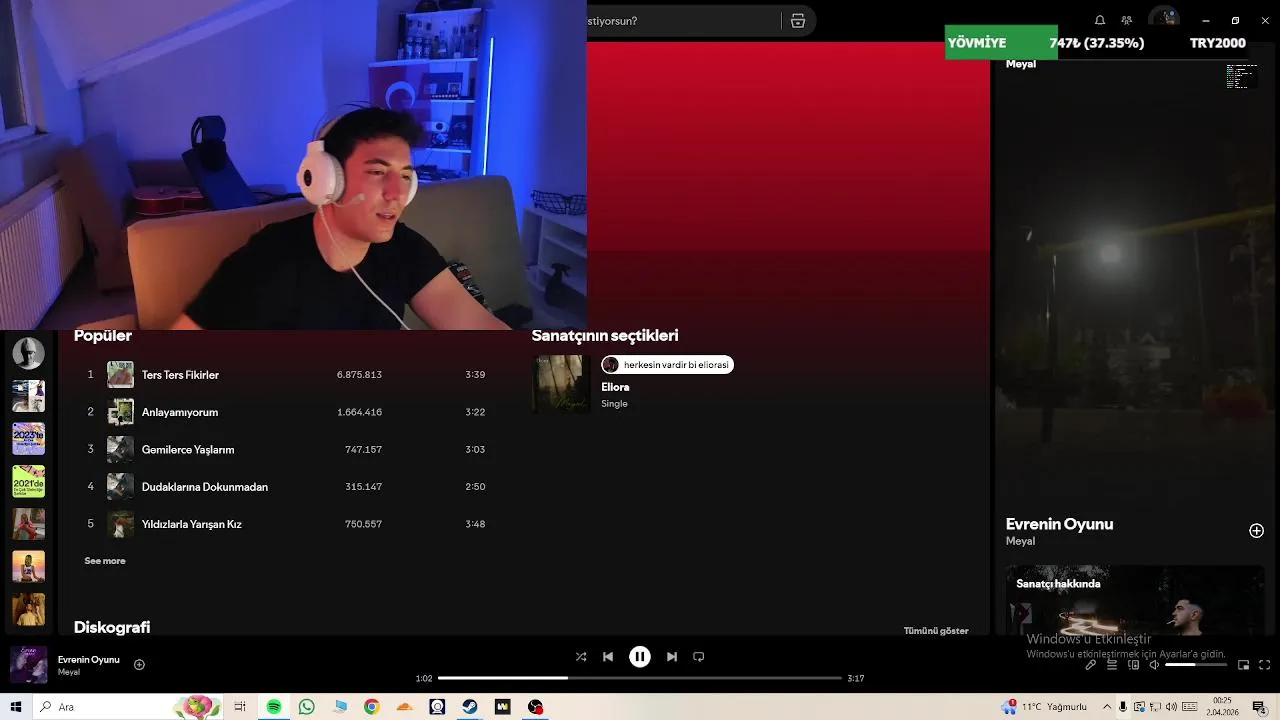Open the Eliora album cover thumbnail

point(561,384)
